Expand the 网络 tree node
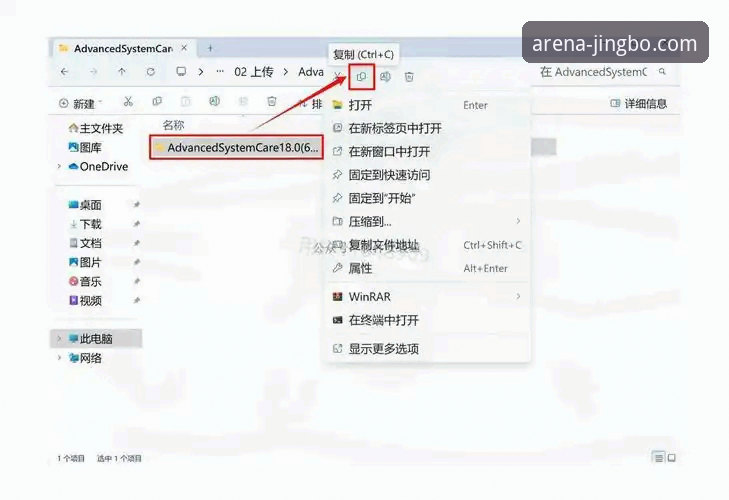Viewport: 729px width, 500px height. coord(59,358)
